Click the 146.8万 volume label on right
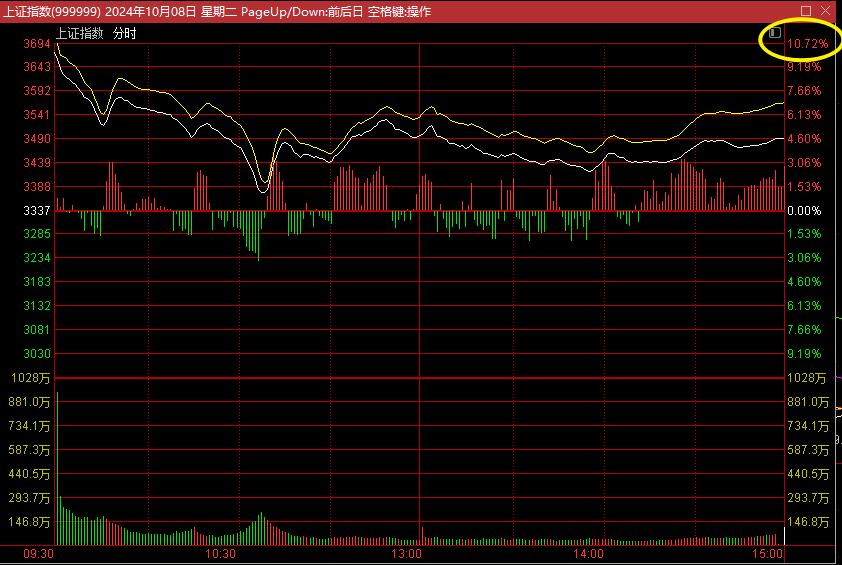 809,522
